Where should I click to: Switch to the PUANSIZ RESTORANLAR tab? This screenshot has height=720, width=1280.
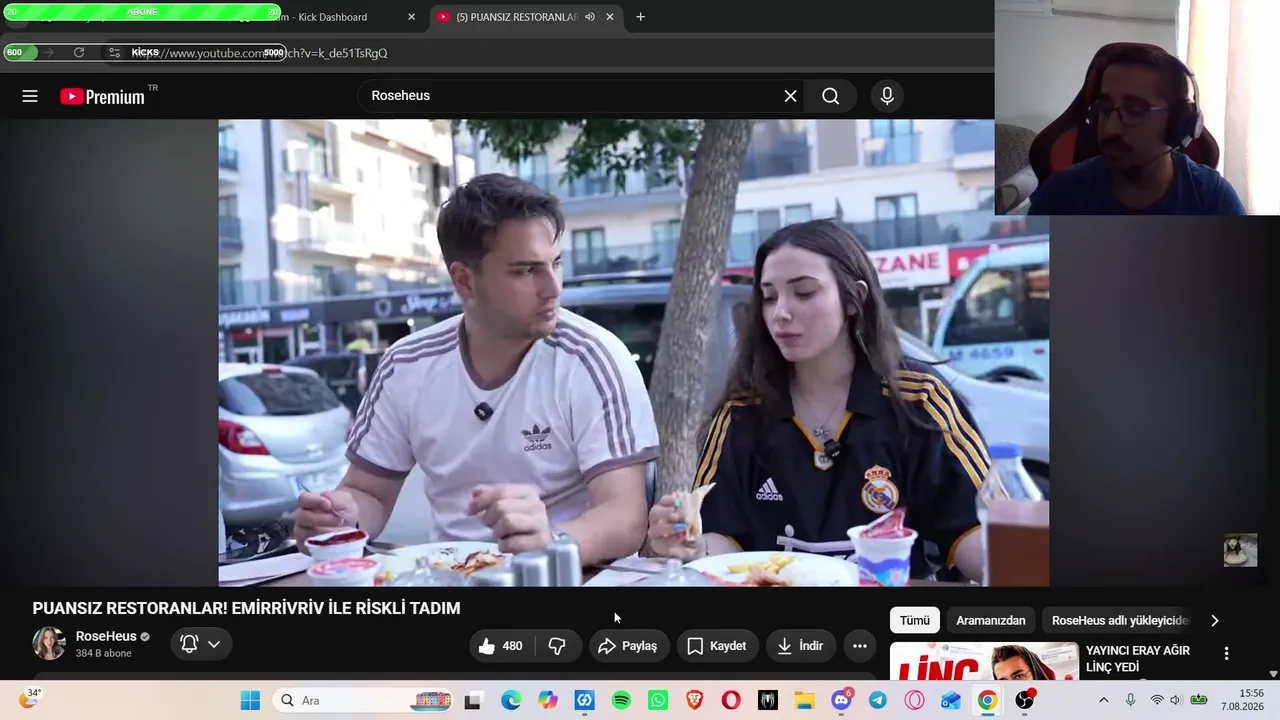pos(517,17)
